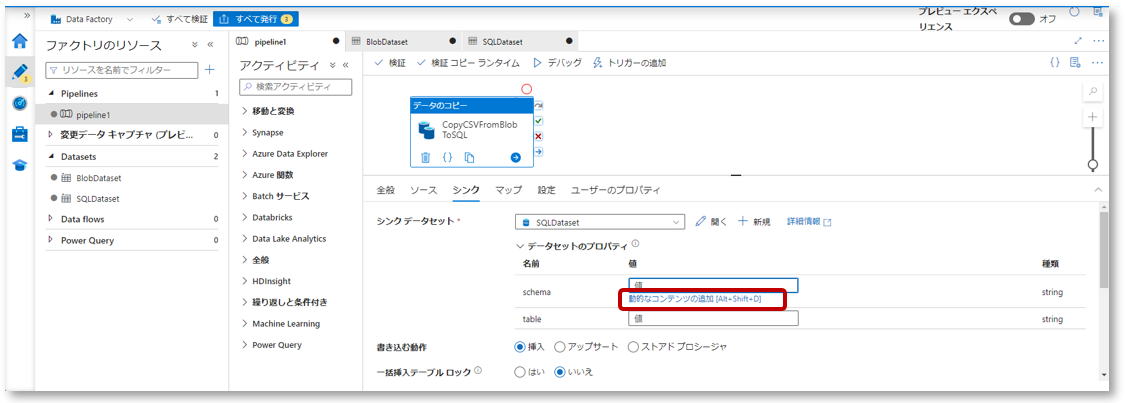Switch to the pipeline1 editor tab
1125x403 pixels.
coord(287,42)
